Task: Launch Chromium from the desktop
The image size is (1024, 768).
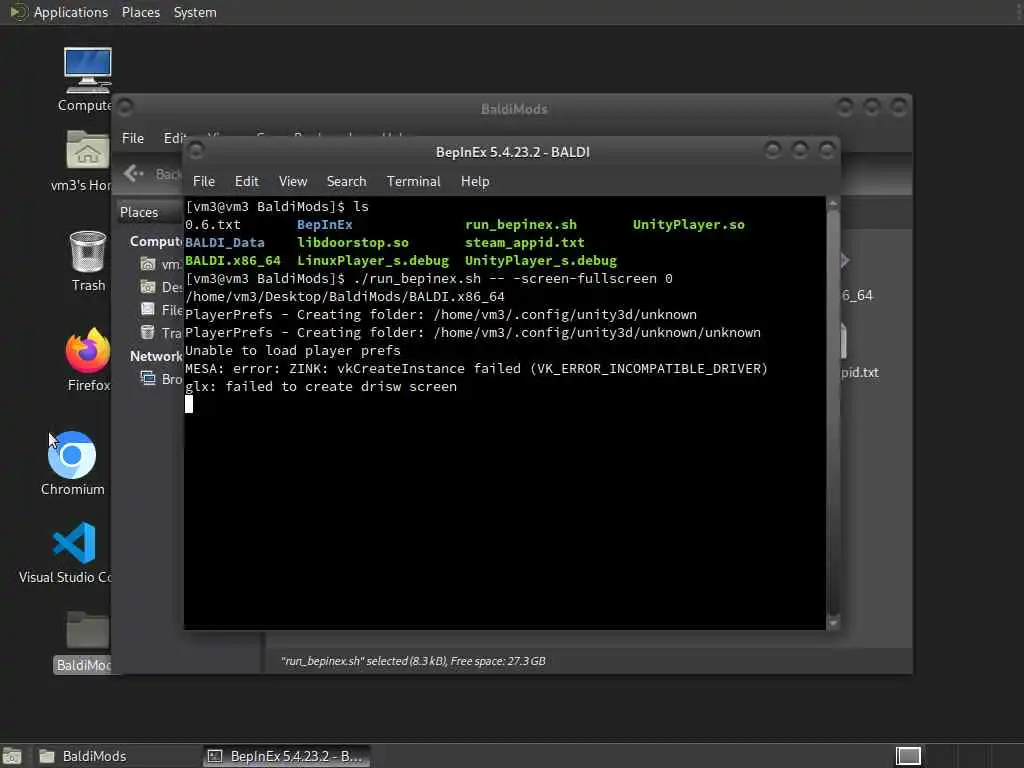Action: (x=72, y=455)
